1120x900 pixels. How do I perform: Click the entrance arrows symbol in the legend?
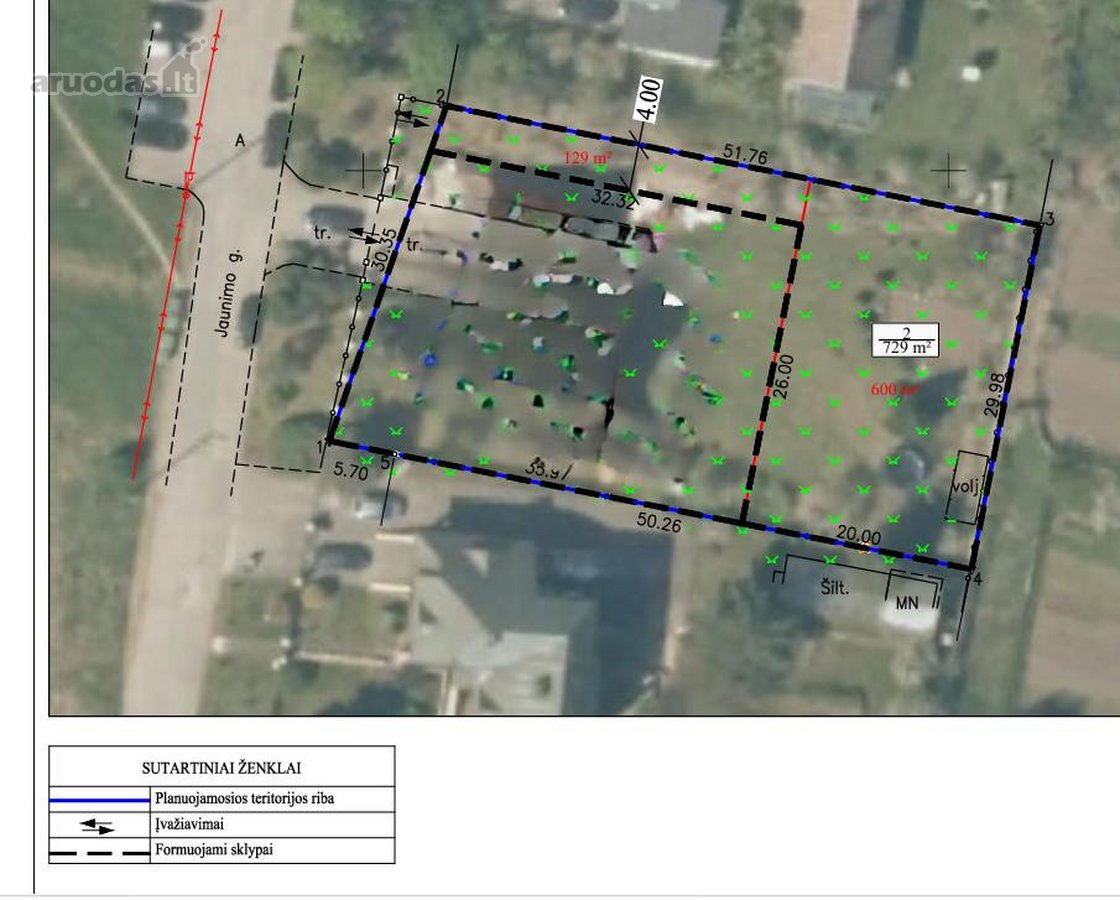point(97,826)
